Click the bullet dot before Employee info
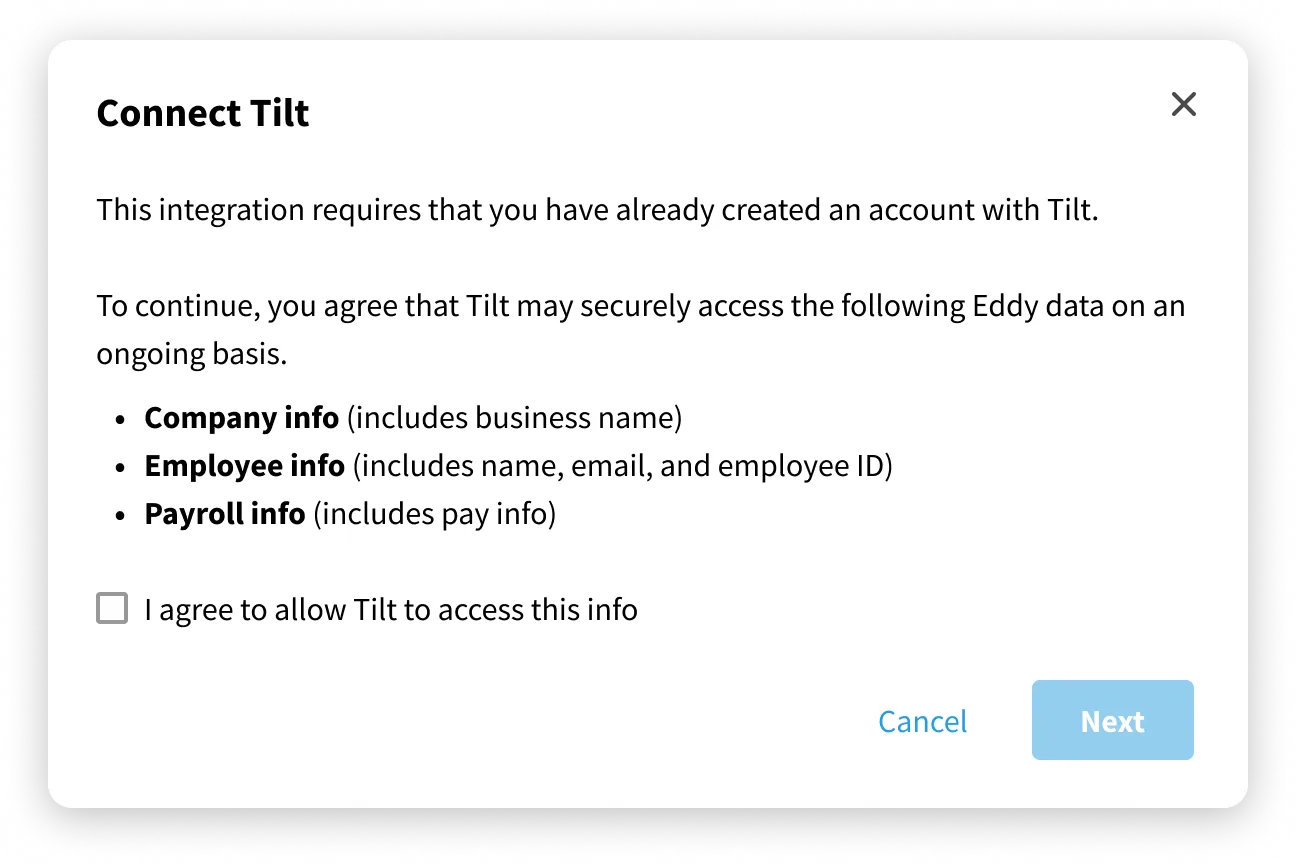This screenshot has height=864, width=1296. (121, 468)
